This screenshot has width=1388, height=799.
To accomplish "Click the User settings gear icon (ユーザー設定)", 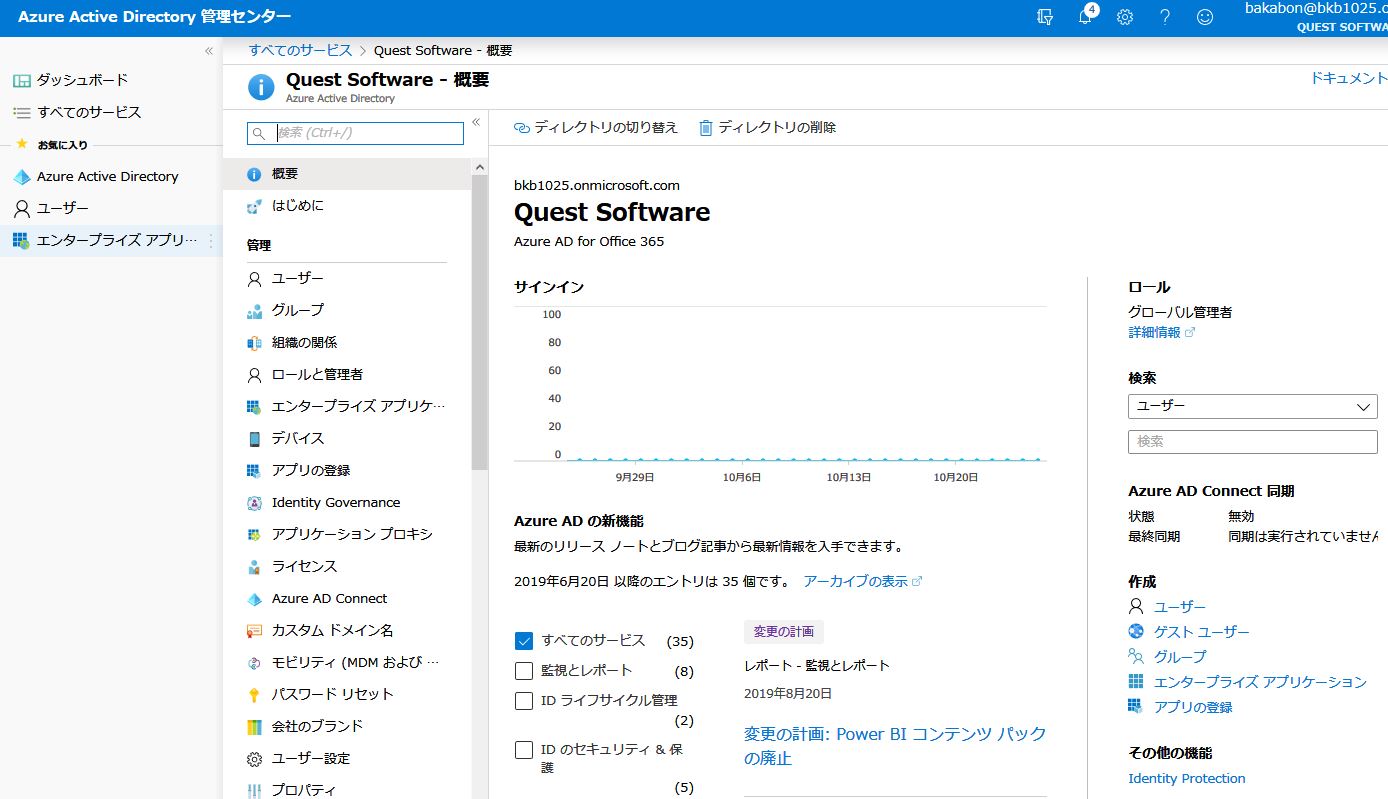I will [x=254, y=759].
